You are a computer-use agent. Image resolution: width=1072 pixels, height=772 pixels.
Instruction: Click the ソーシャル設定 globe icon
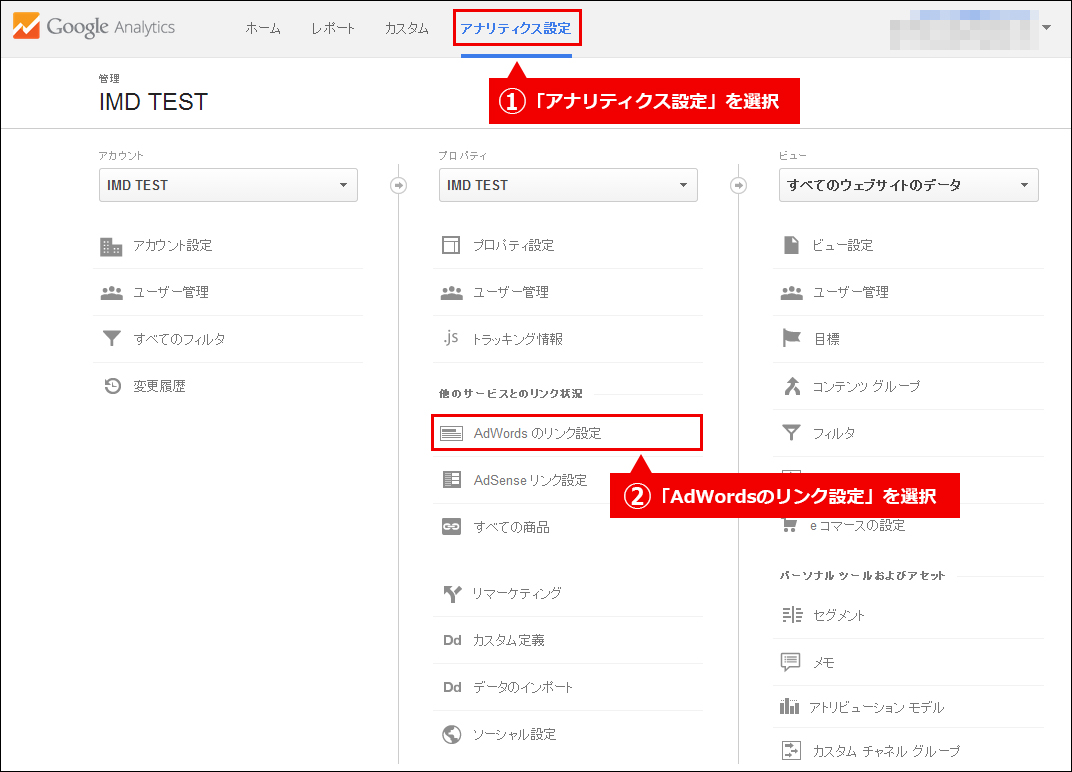(x=451, y=734)
